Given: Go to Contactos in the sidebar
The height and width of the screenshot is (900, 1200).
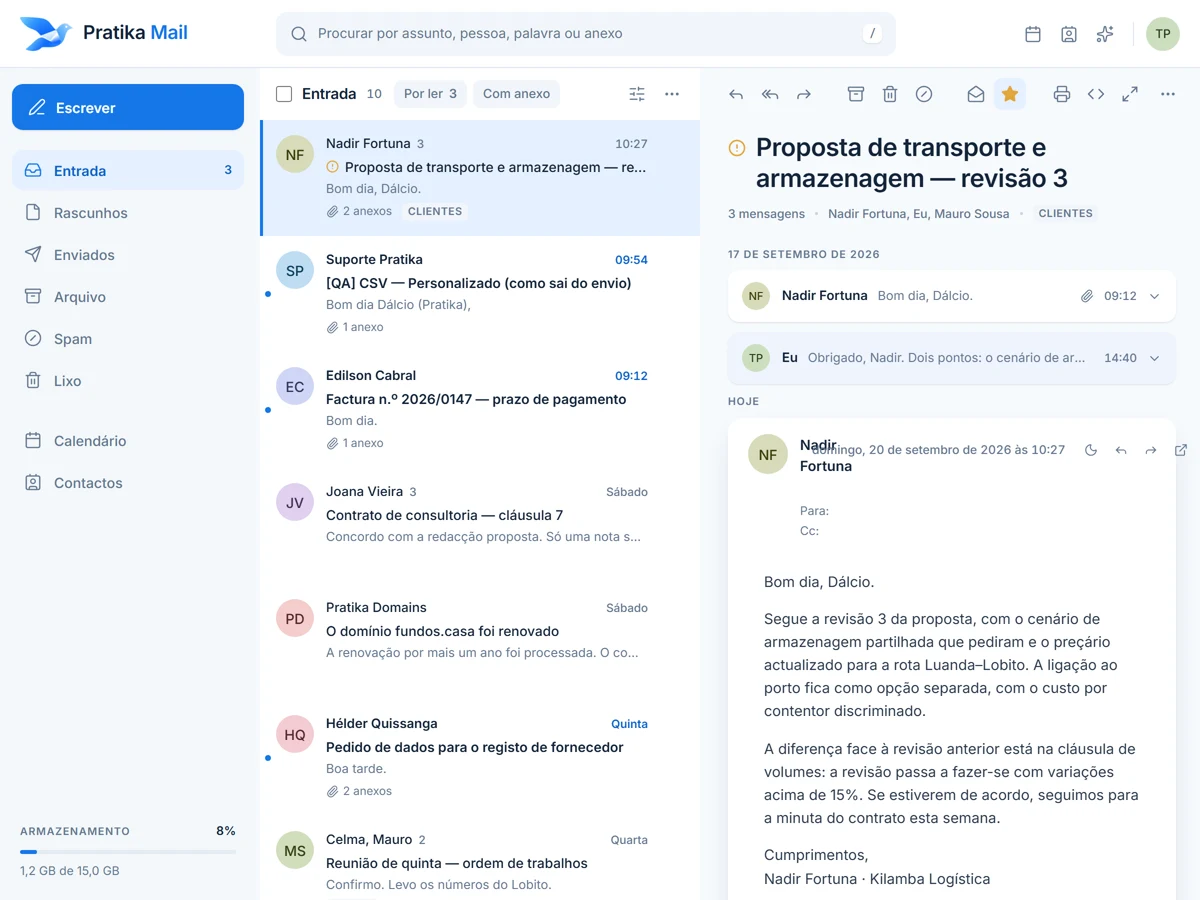Looking at the screenshot, I should click(128, 483).
